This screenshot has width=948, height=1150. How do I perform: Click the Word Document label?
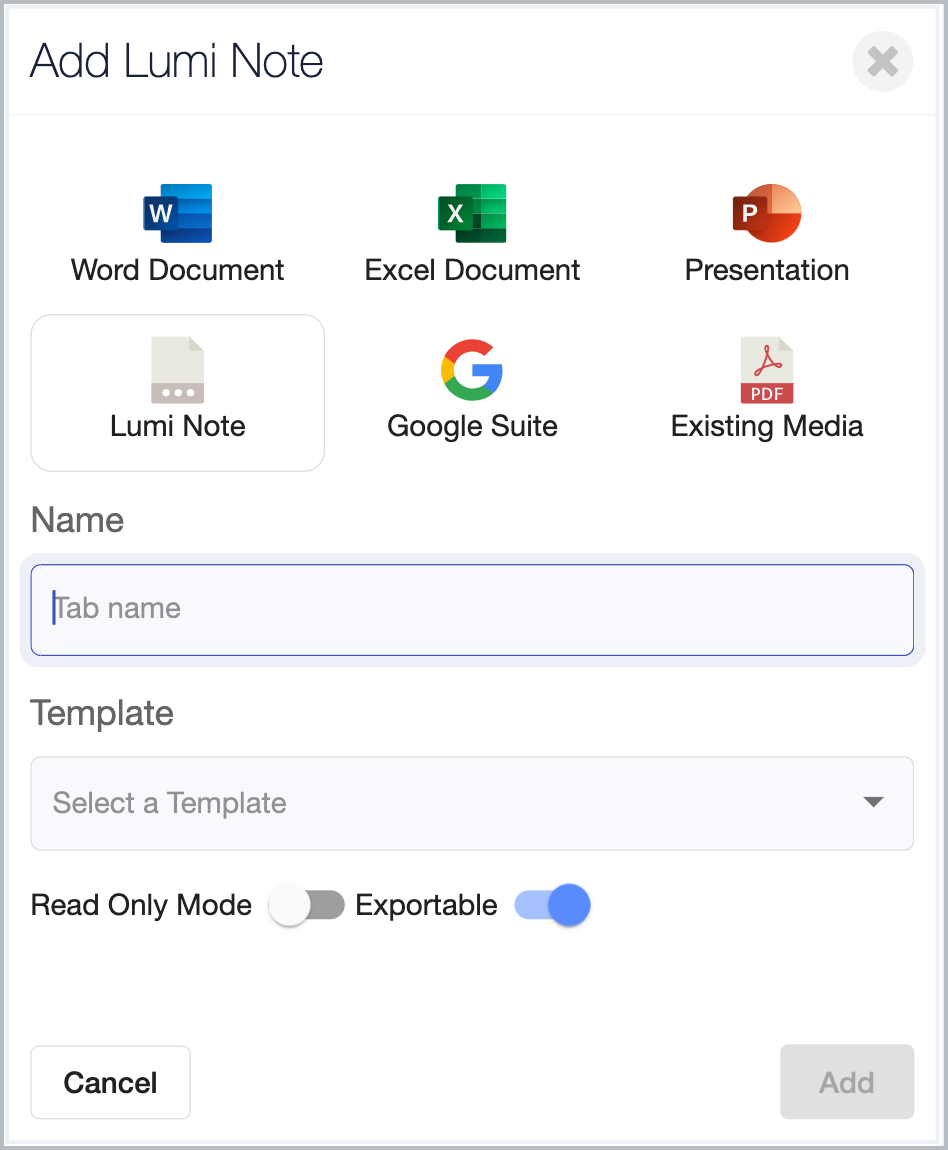point(177,271)
